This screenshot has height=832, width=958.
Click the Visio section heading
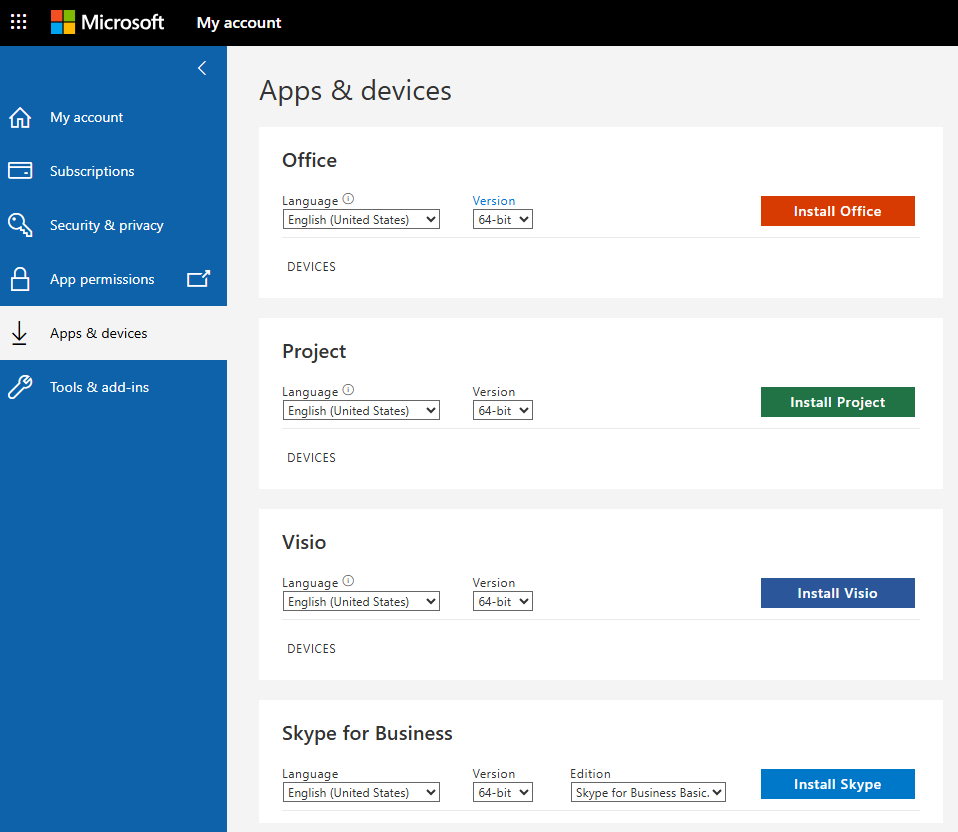click(x=304, y=542)
